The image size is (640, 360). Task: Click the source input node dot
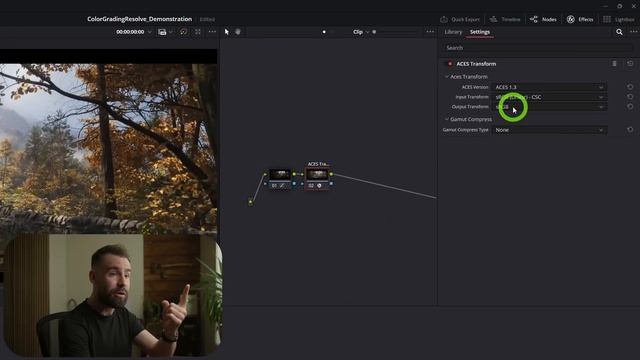pyautogui.click(x=250, y=202)
